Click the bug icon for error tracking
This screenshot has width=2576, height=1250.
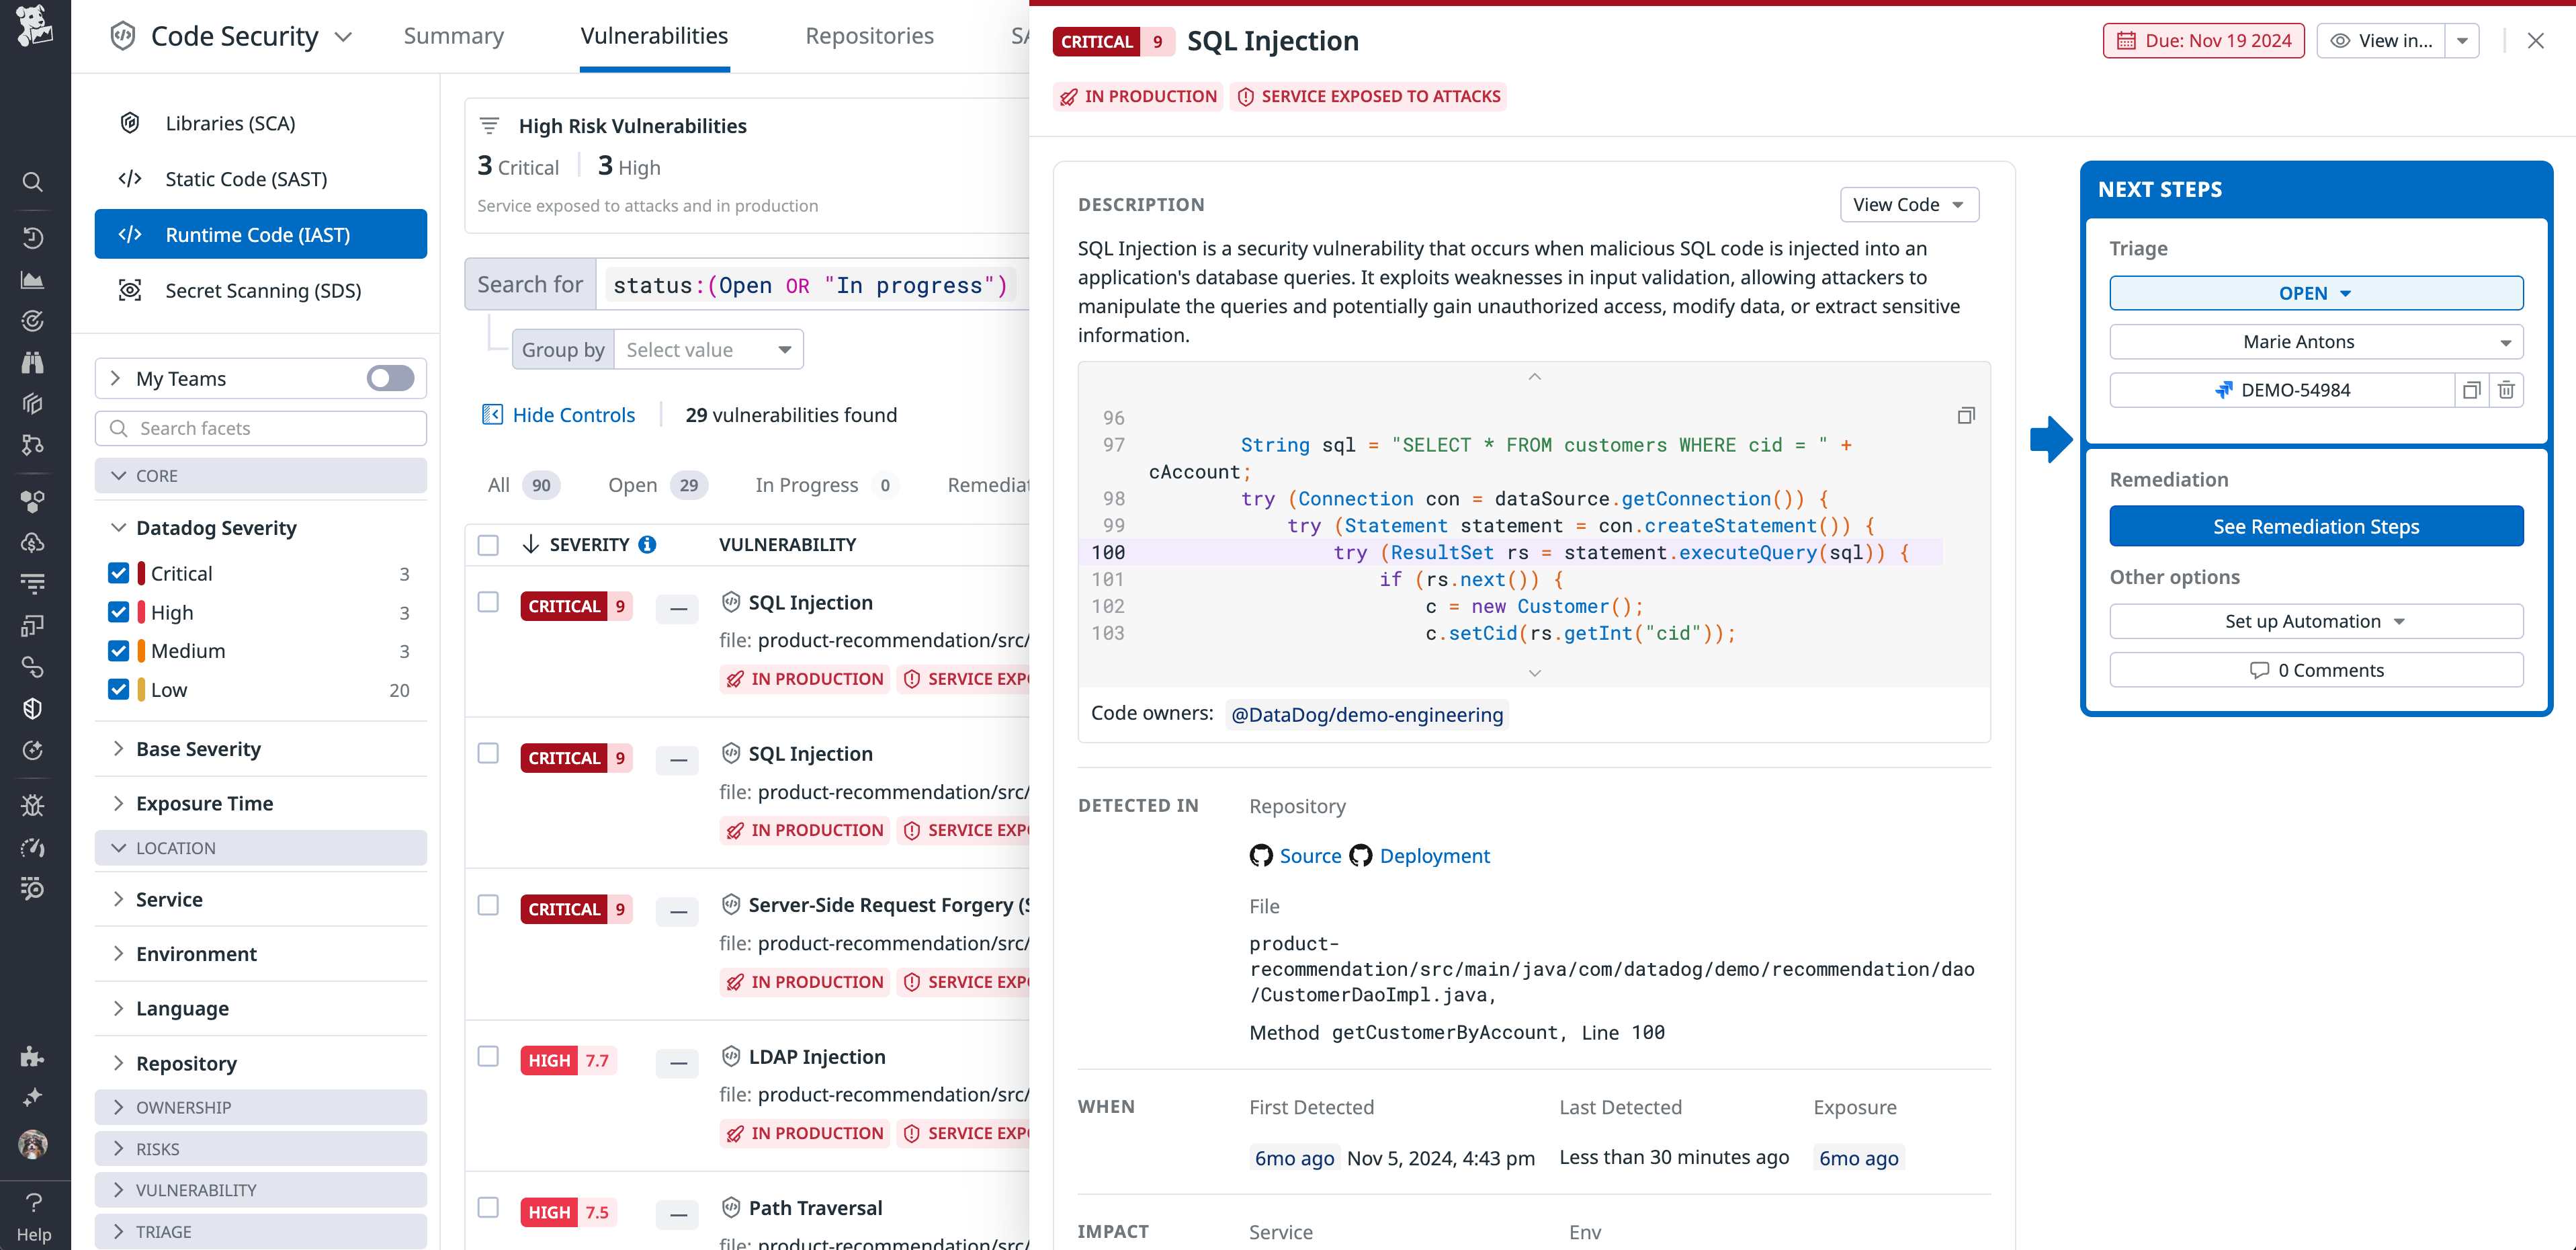click(33, 805)
